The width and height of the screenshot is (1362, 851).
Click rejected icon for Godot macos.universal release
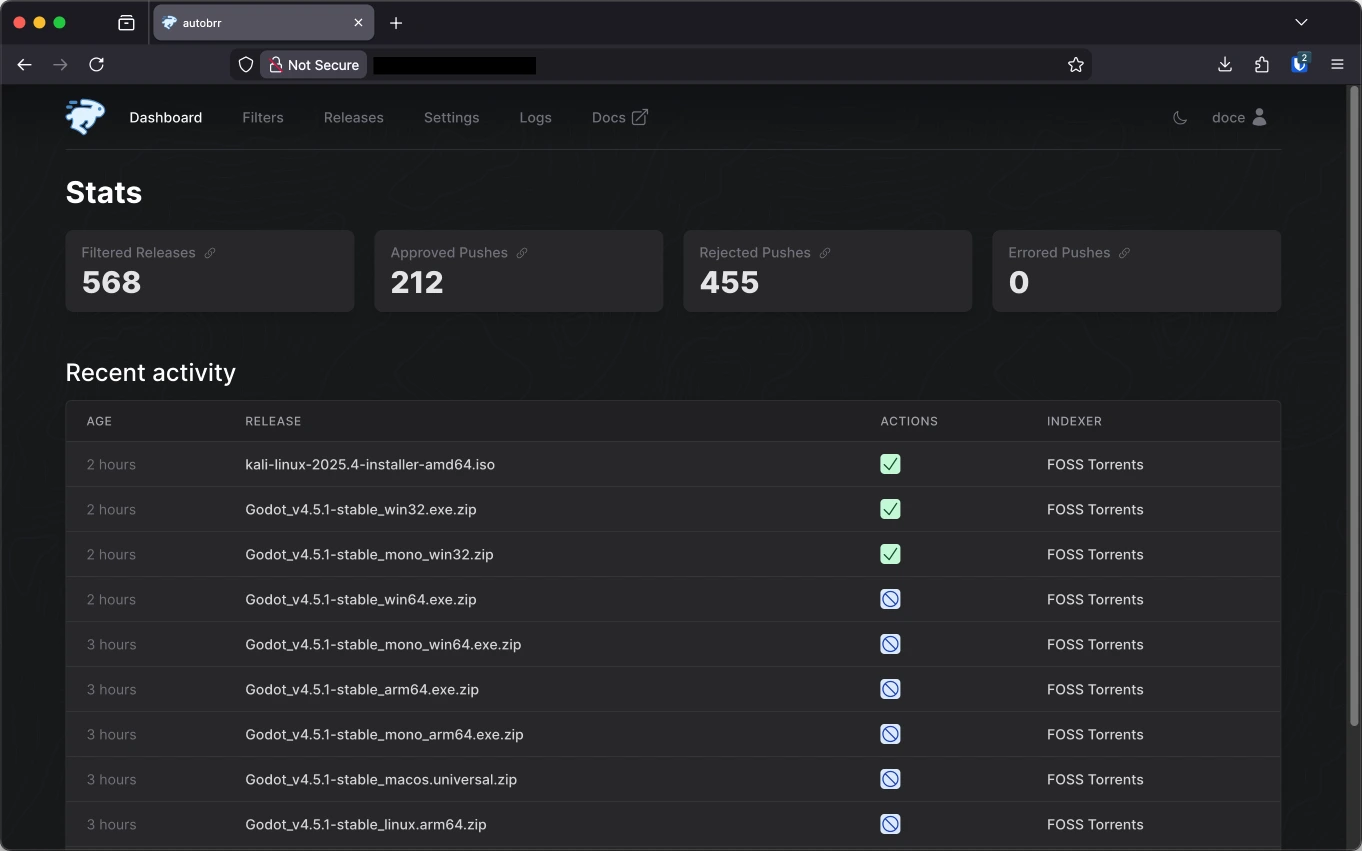(x=890, y=779)
